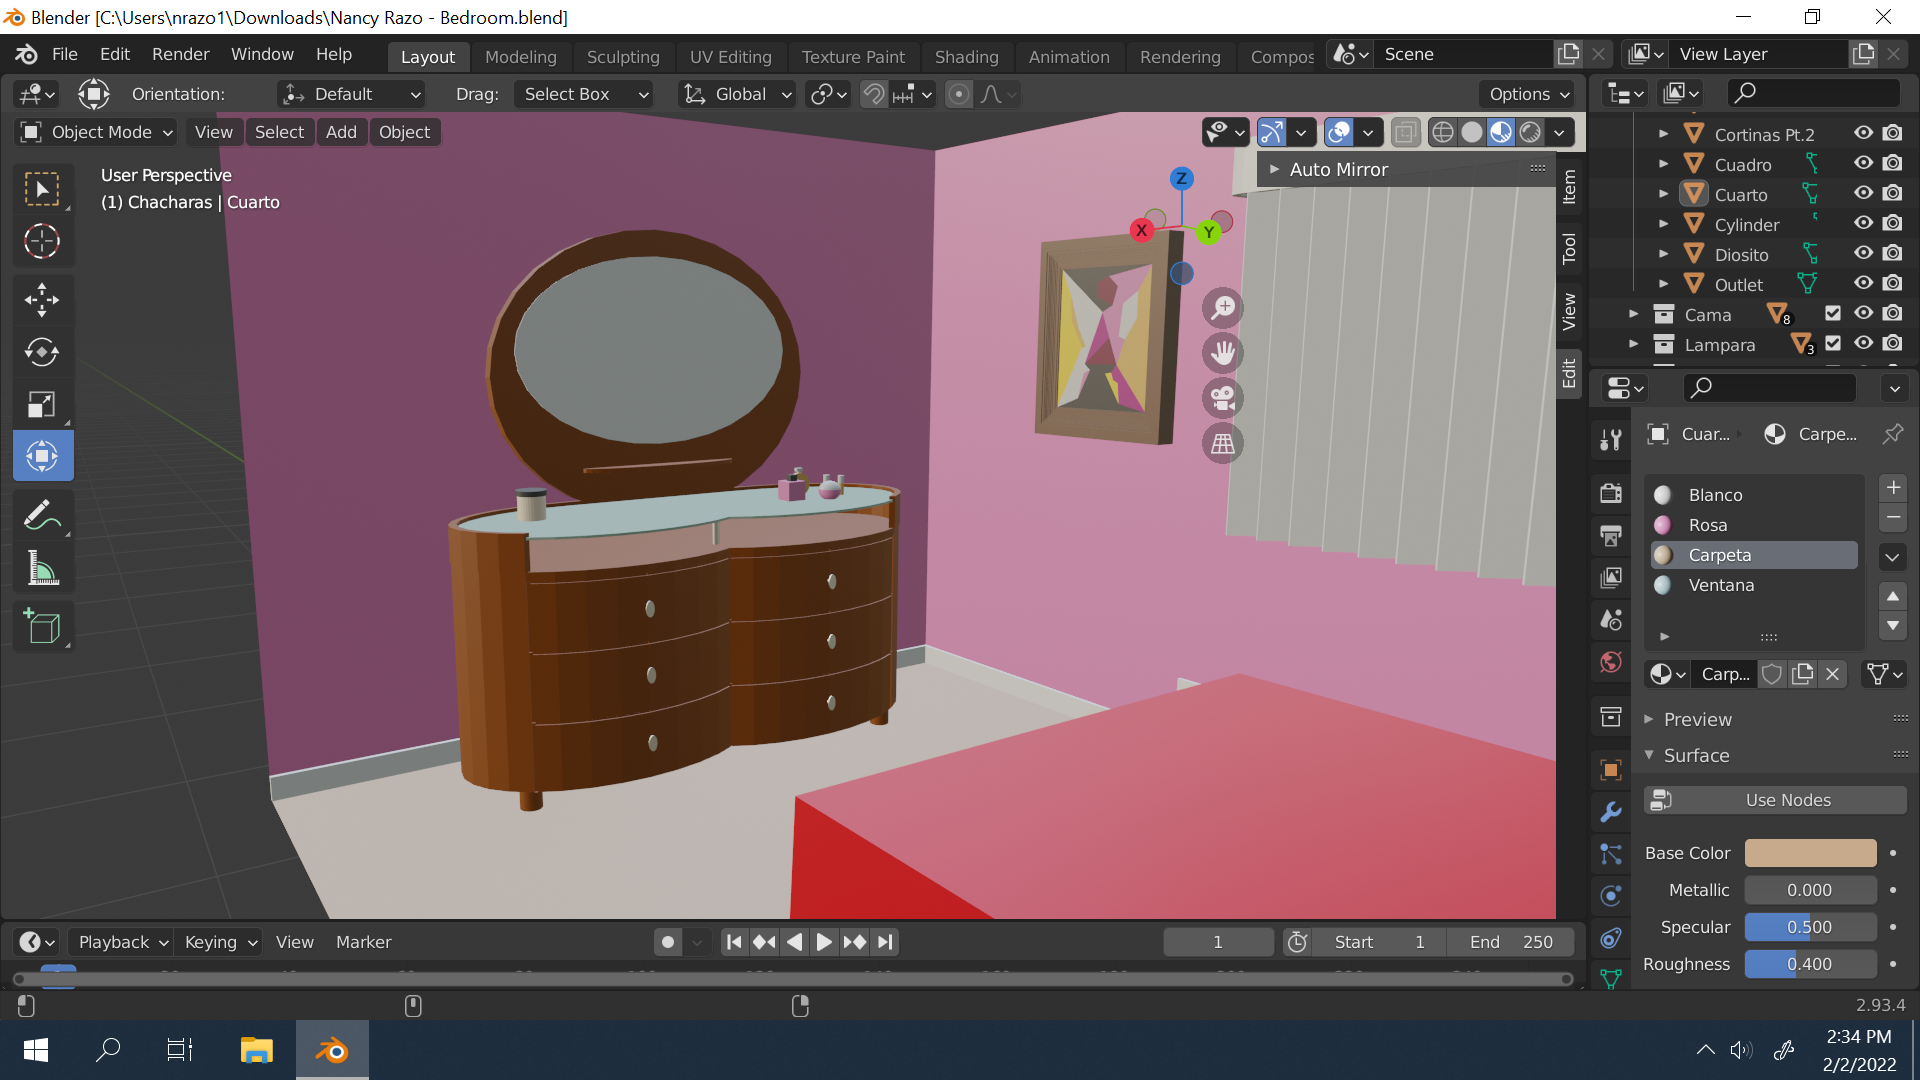The image size is (1920, 1080).
Task: Switch to the Shading workspace tab
Action: point(966,57)
